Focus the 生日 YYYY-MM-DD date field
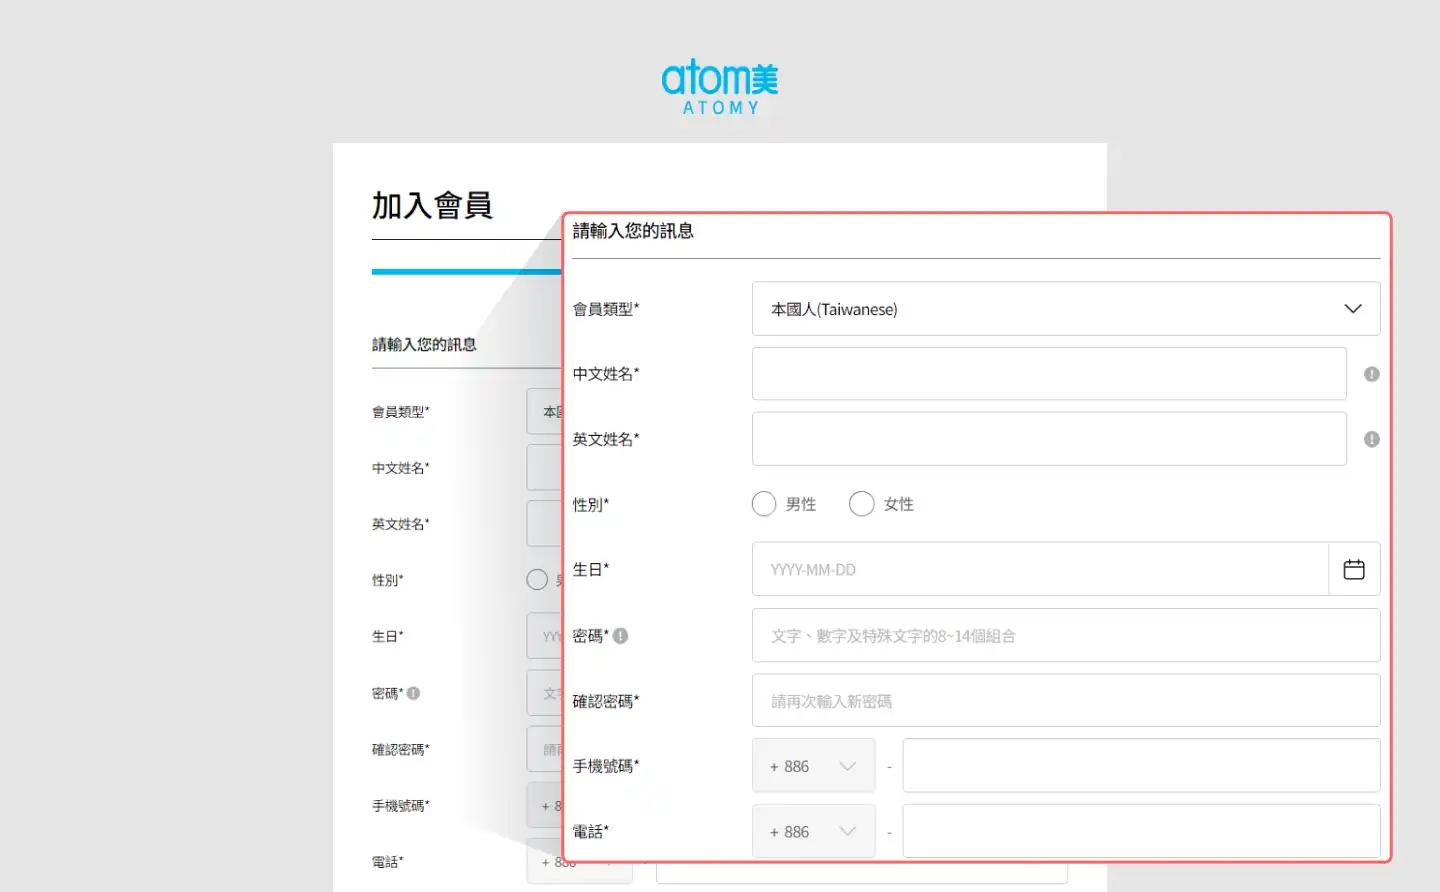 [x=1040, y=569]
